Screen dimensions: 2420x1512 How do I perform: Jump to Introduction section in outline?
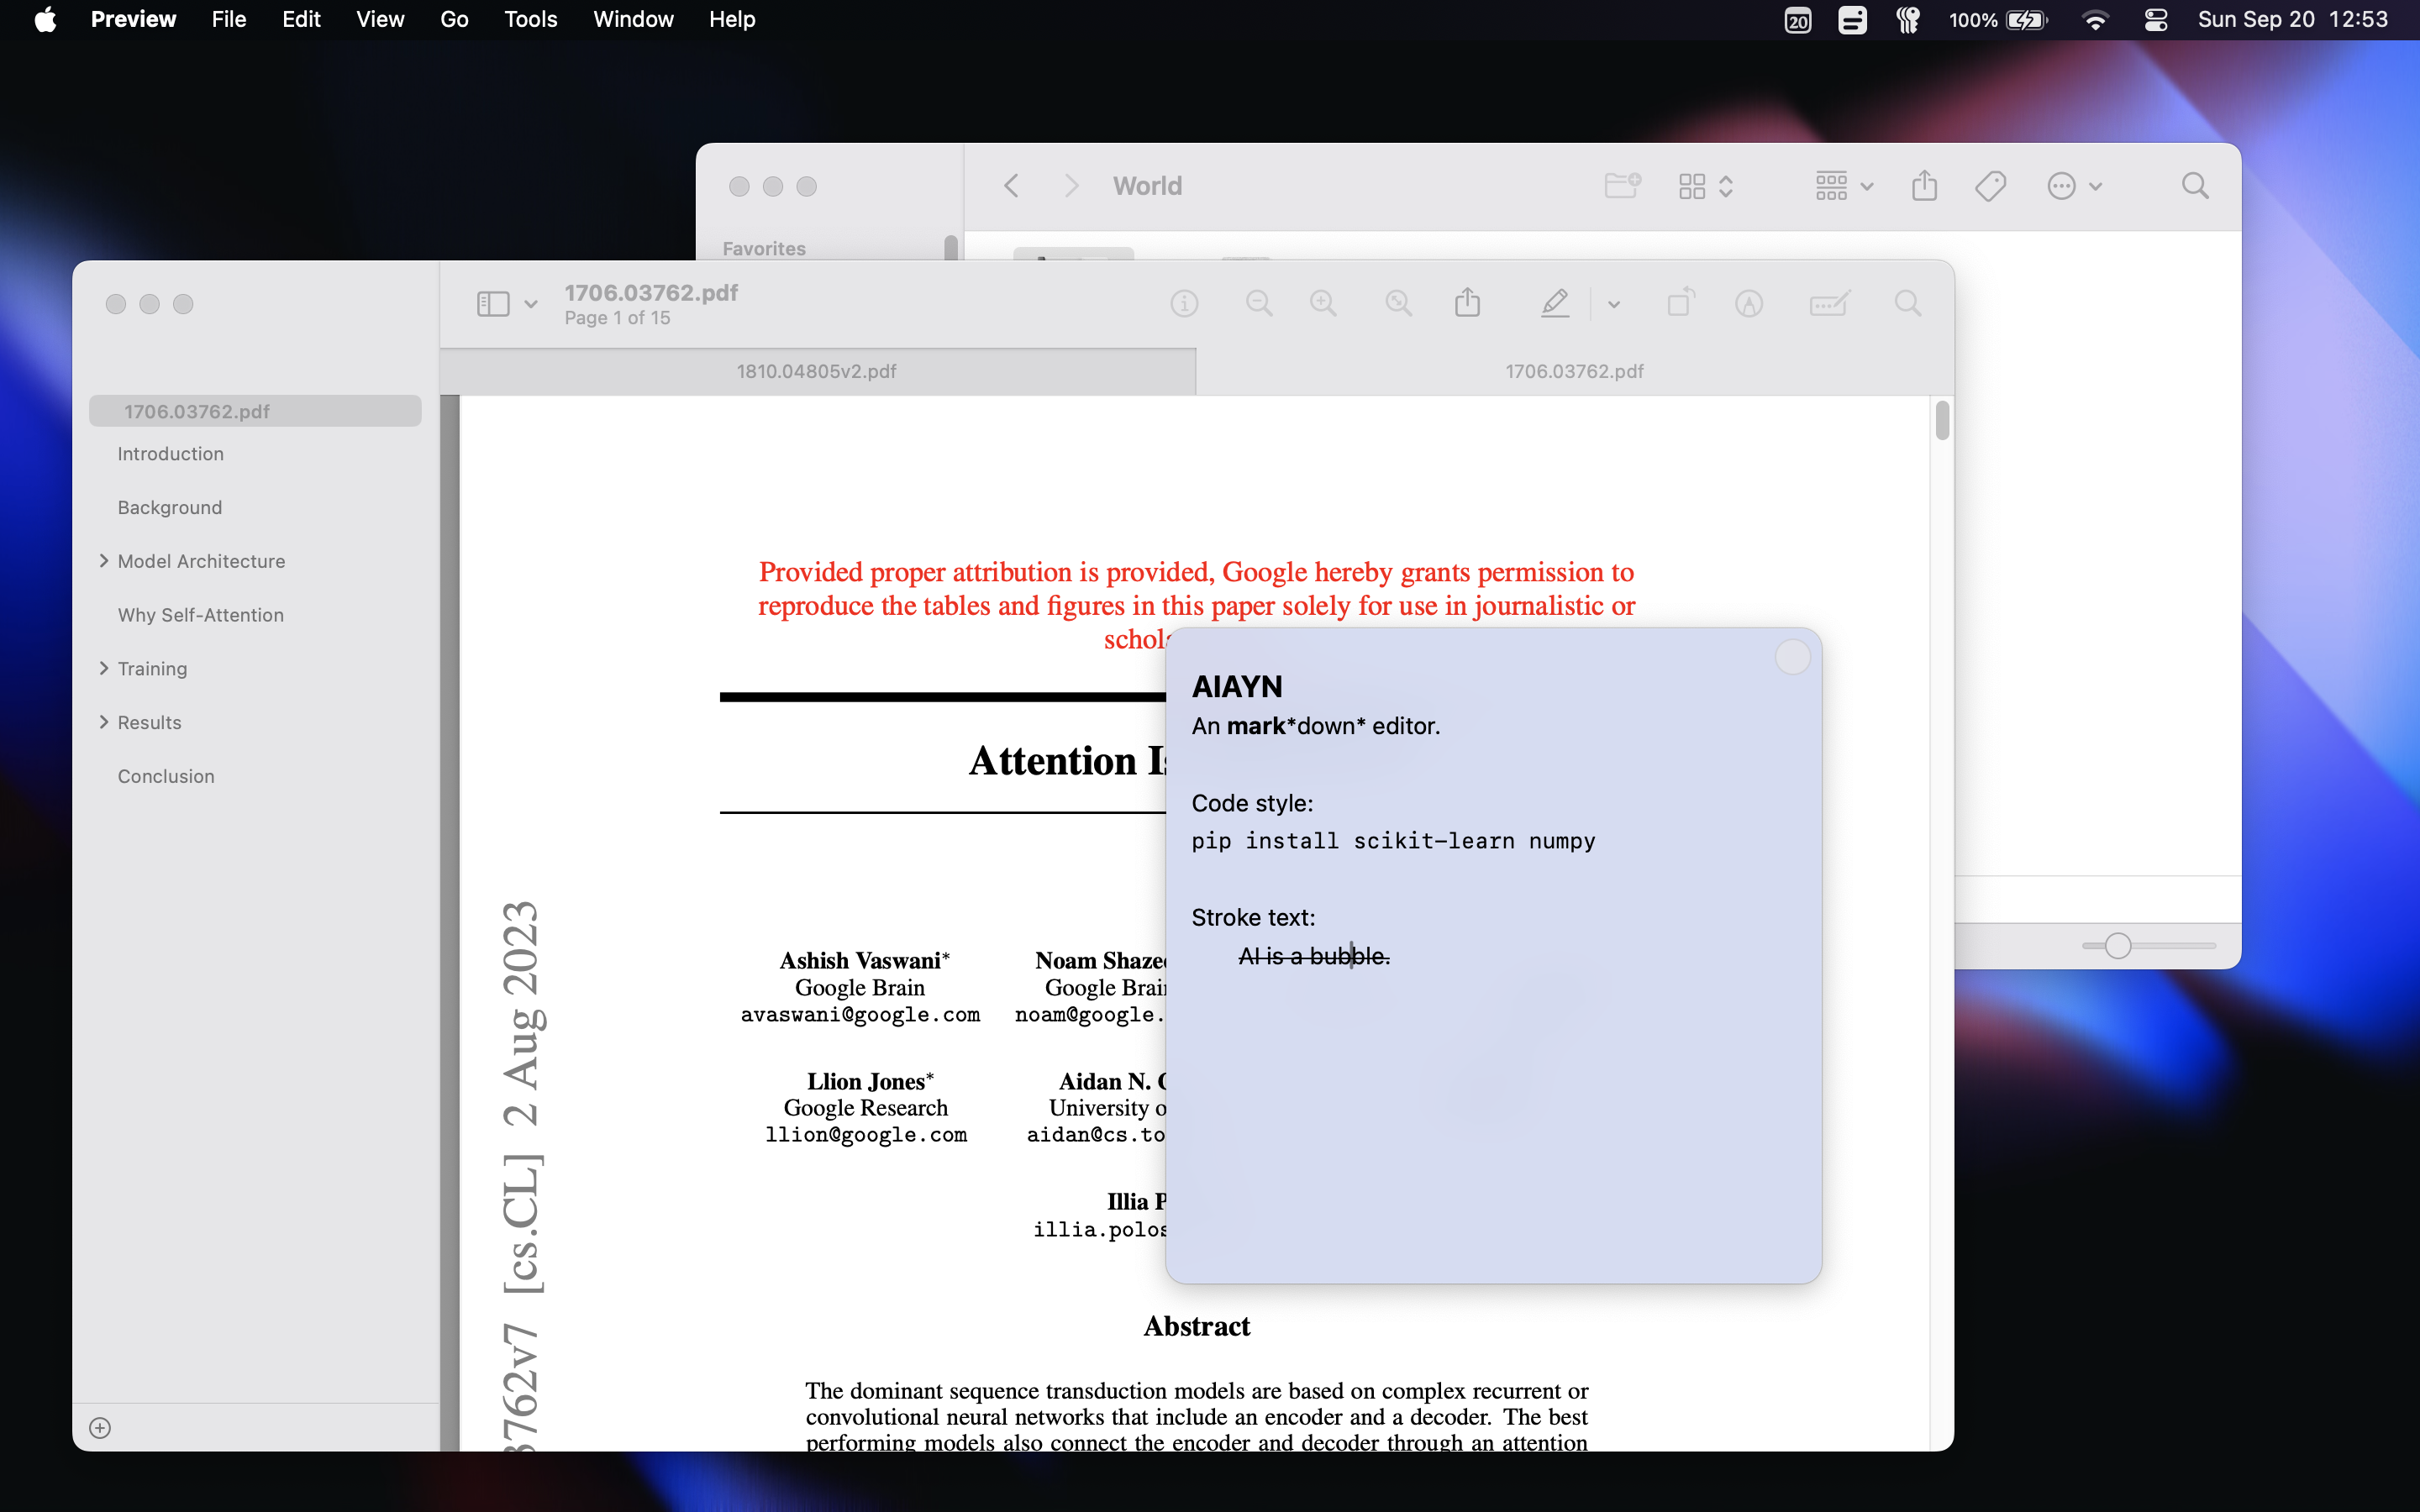[171, 453]
